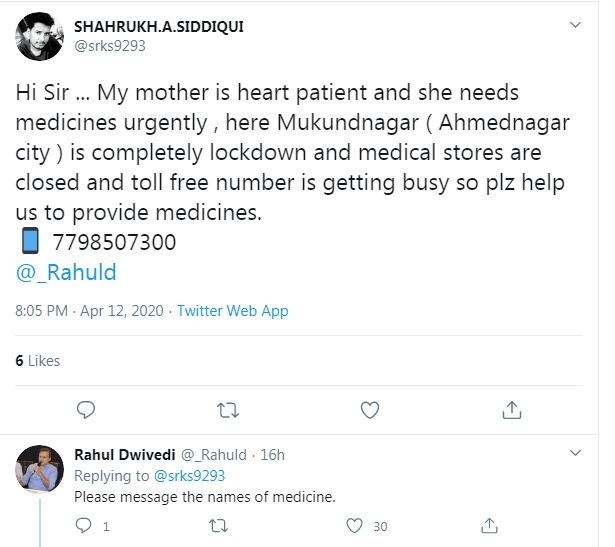
Task: Click the Twitter Web App source link
Action: click(233, 311)
